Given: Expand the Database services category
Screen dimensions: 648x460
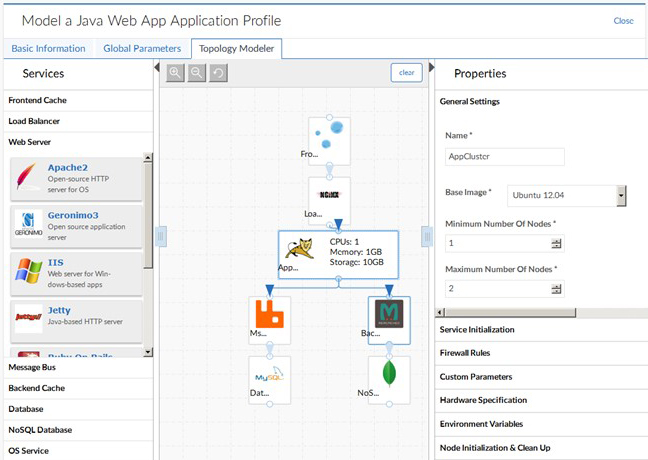Looking at the screenshot, I should click(x=26, y=409).
